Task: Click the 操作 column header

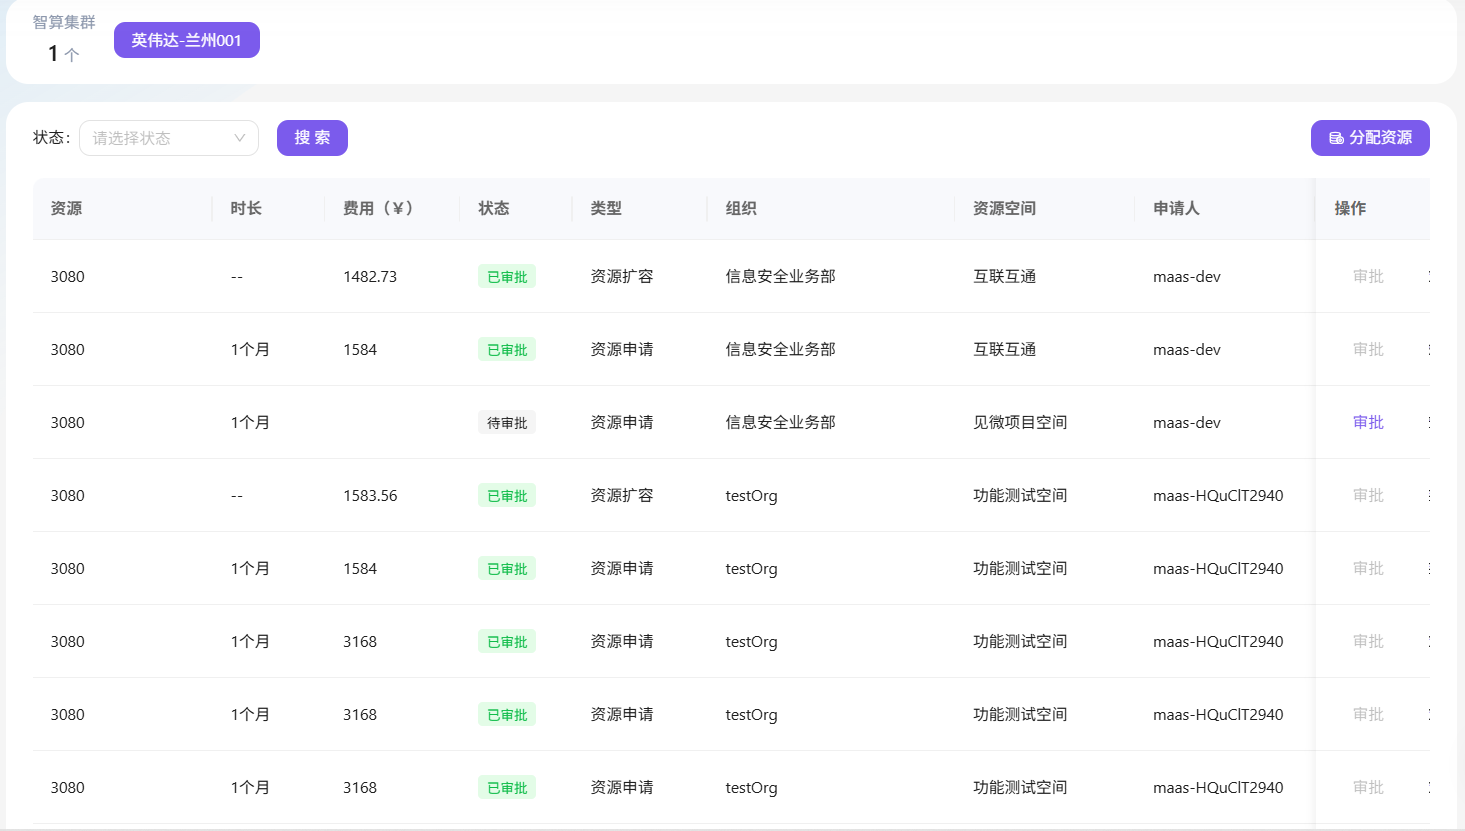Action: click(x=1350, y=208)
